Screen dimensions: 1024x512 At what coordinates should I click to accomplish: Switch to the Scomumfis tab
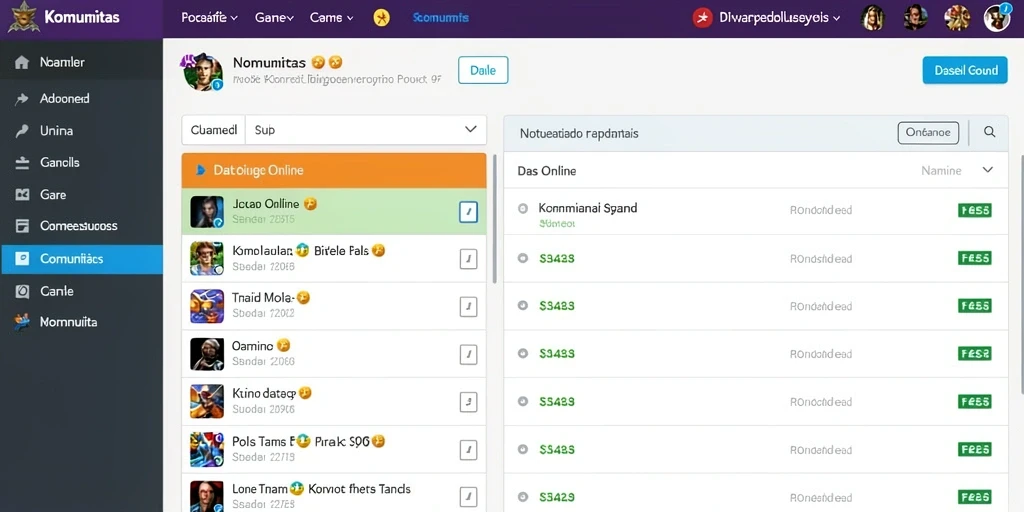pyautogui.click(x=440, y=18)
